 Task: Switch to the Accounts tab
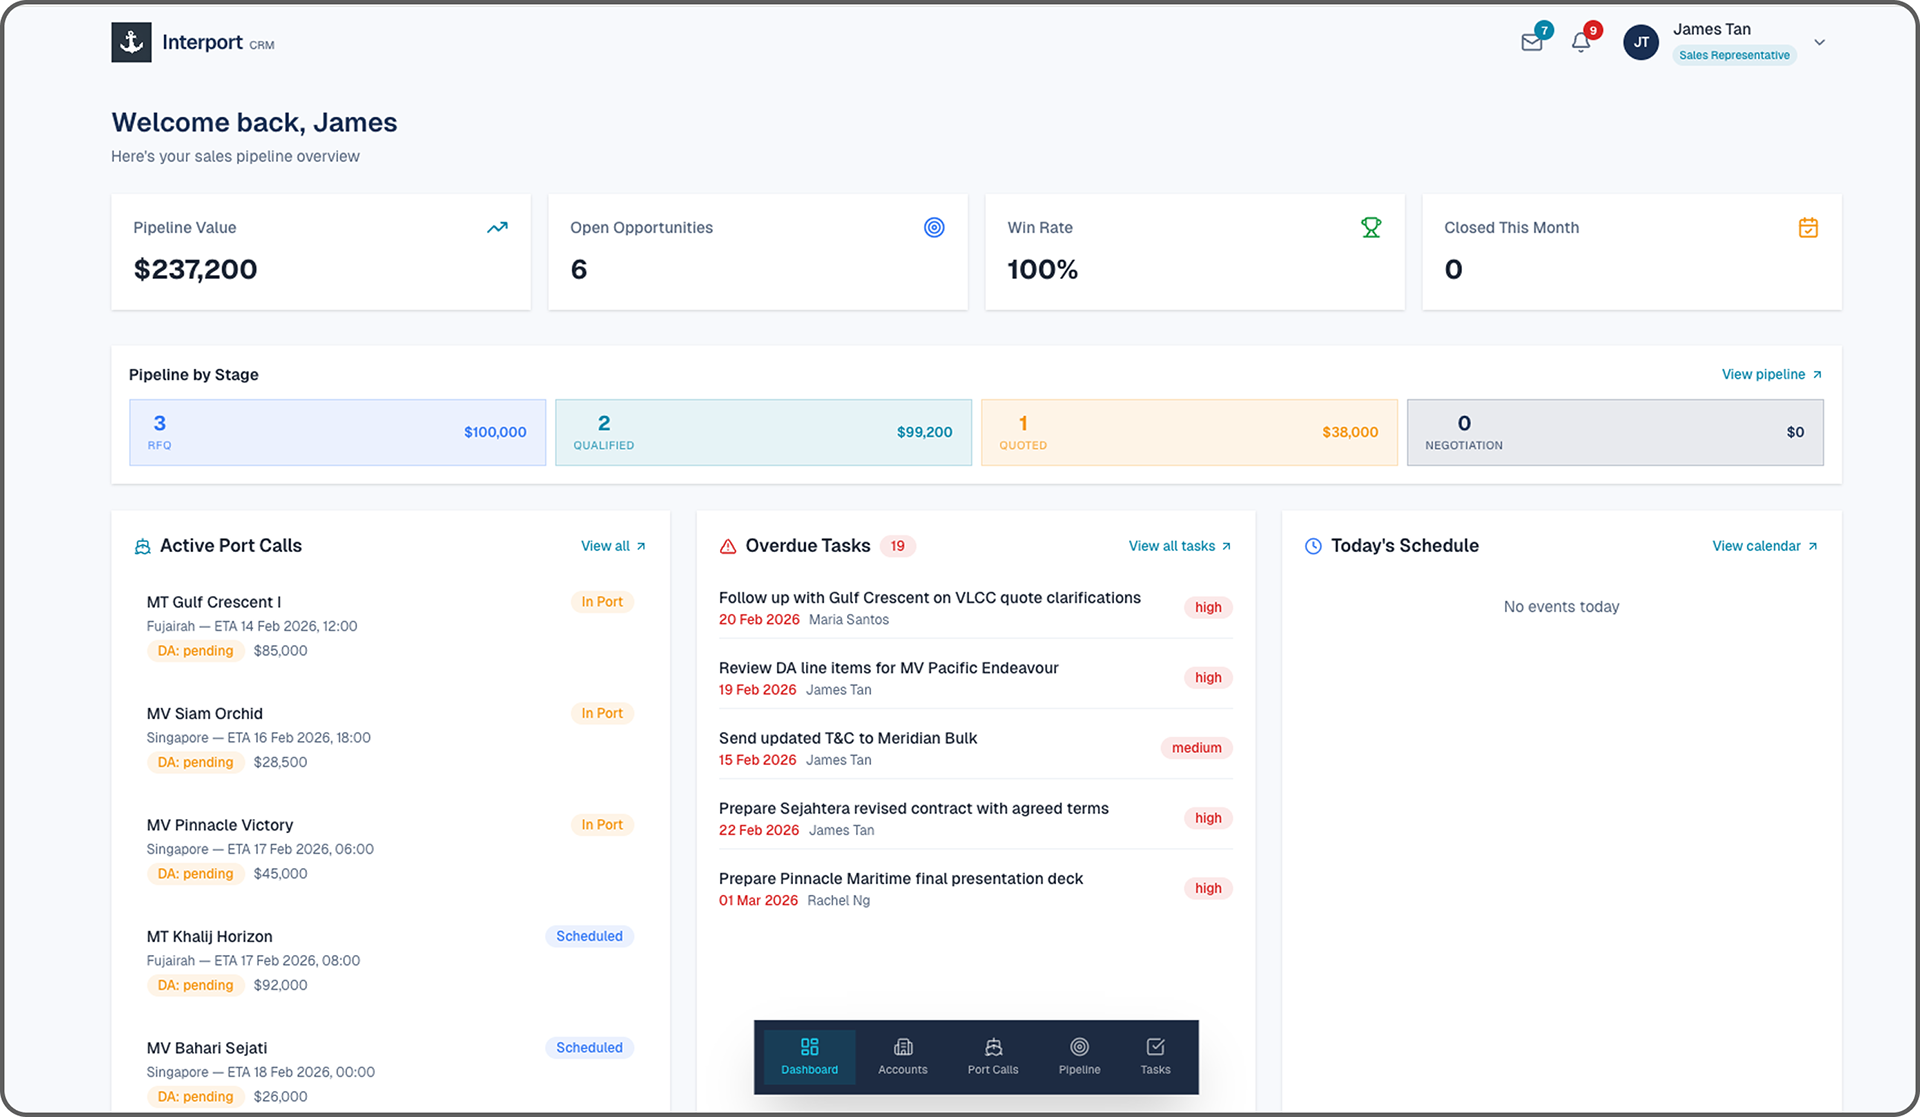tap(903, 1056)
